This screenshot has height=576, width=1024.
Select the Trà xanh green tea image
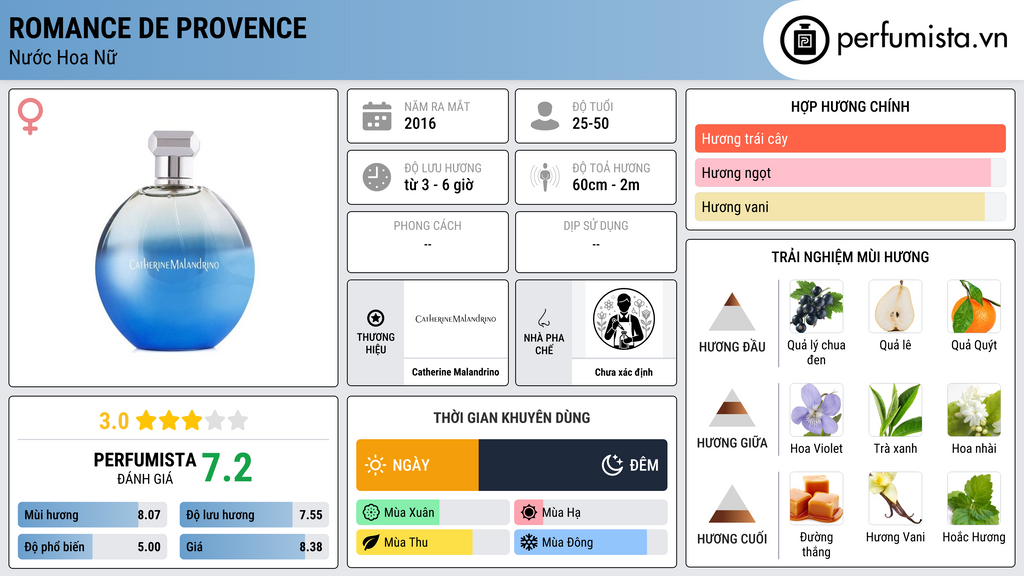[895, 410]
